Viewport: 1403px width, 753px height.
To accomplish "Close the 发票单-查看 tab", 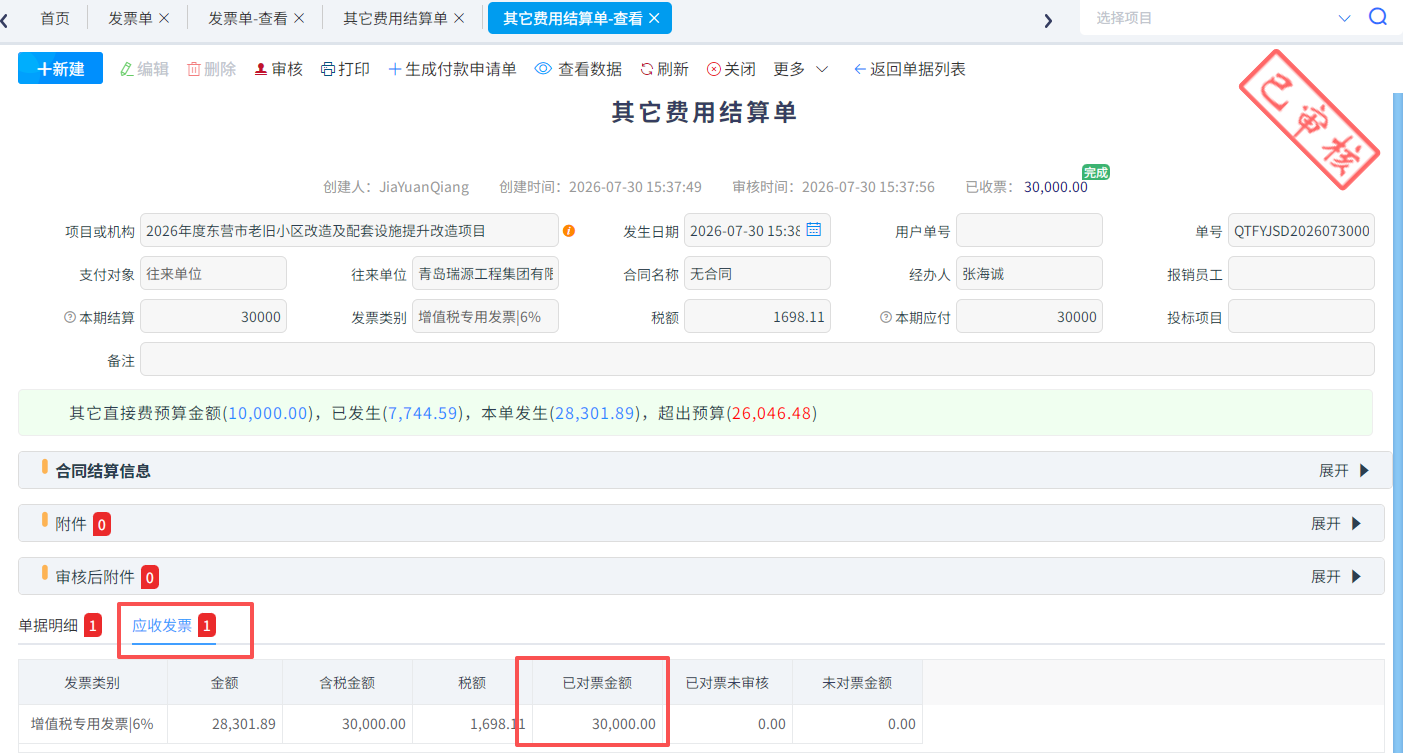I will point(298,18).
